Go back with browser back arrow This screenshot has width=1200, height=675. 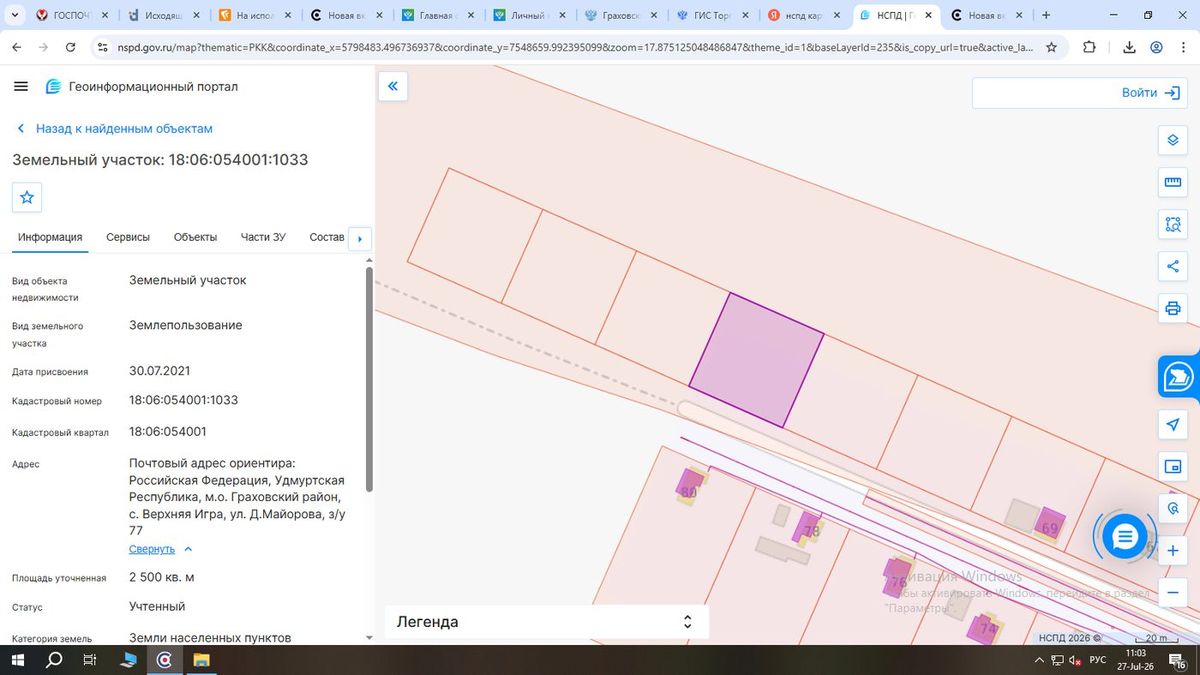pos(19,47)
